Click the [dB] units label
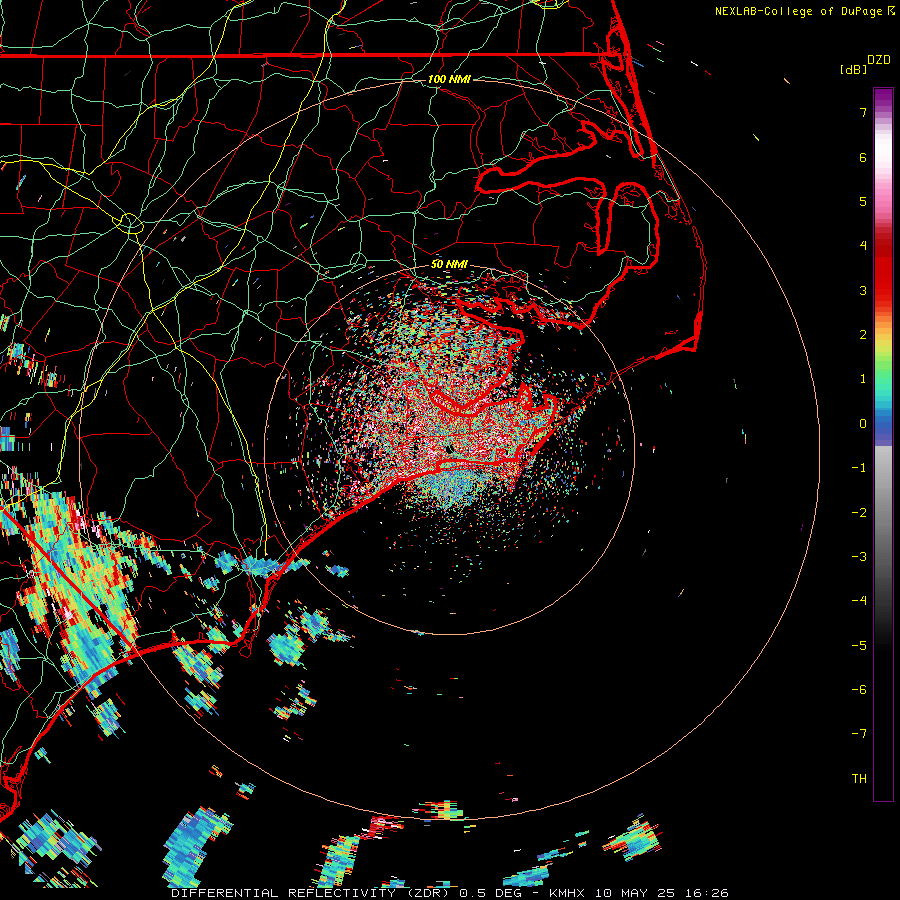 point(854,69)
